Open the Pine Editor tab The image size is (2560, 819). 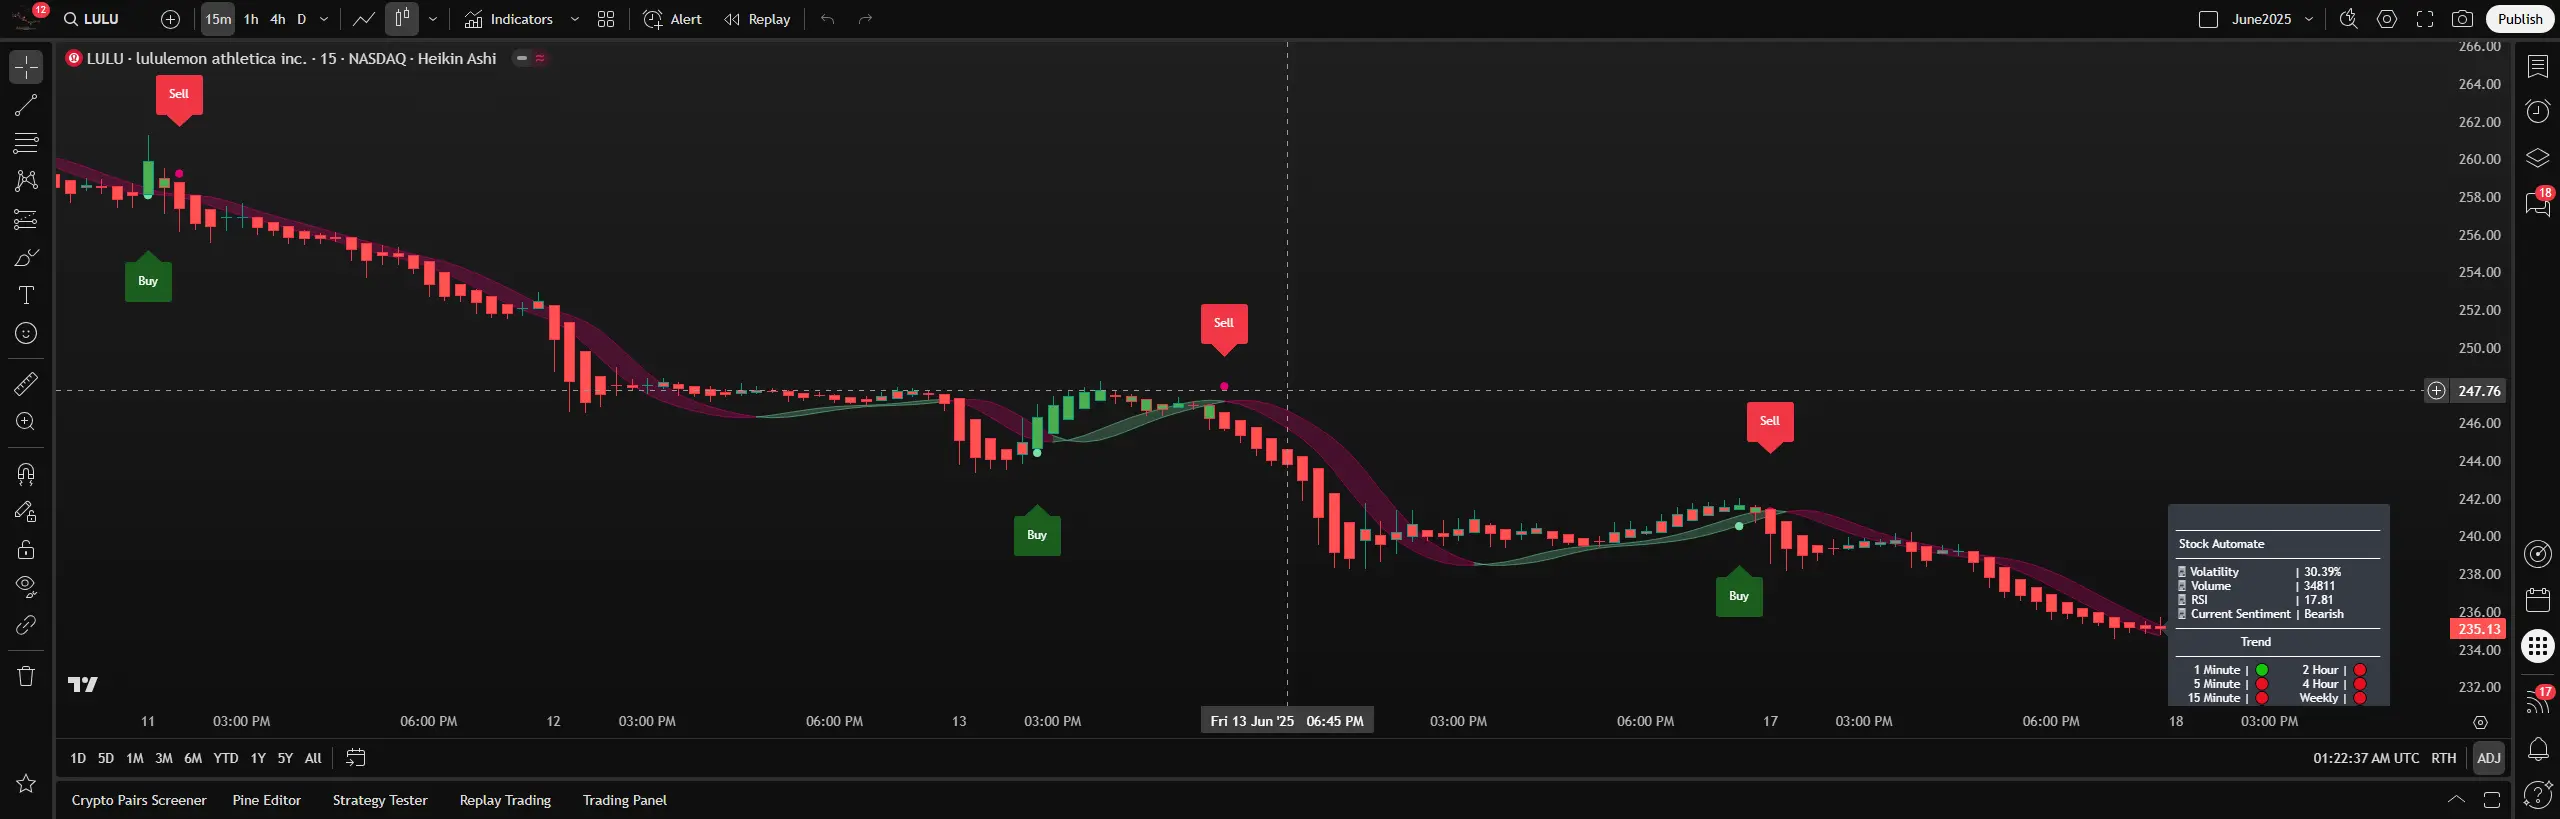click(x=267, y=801)
